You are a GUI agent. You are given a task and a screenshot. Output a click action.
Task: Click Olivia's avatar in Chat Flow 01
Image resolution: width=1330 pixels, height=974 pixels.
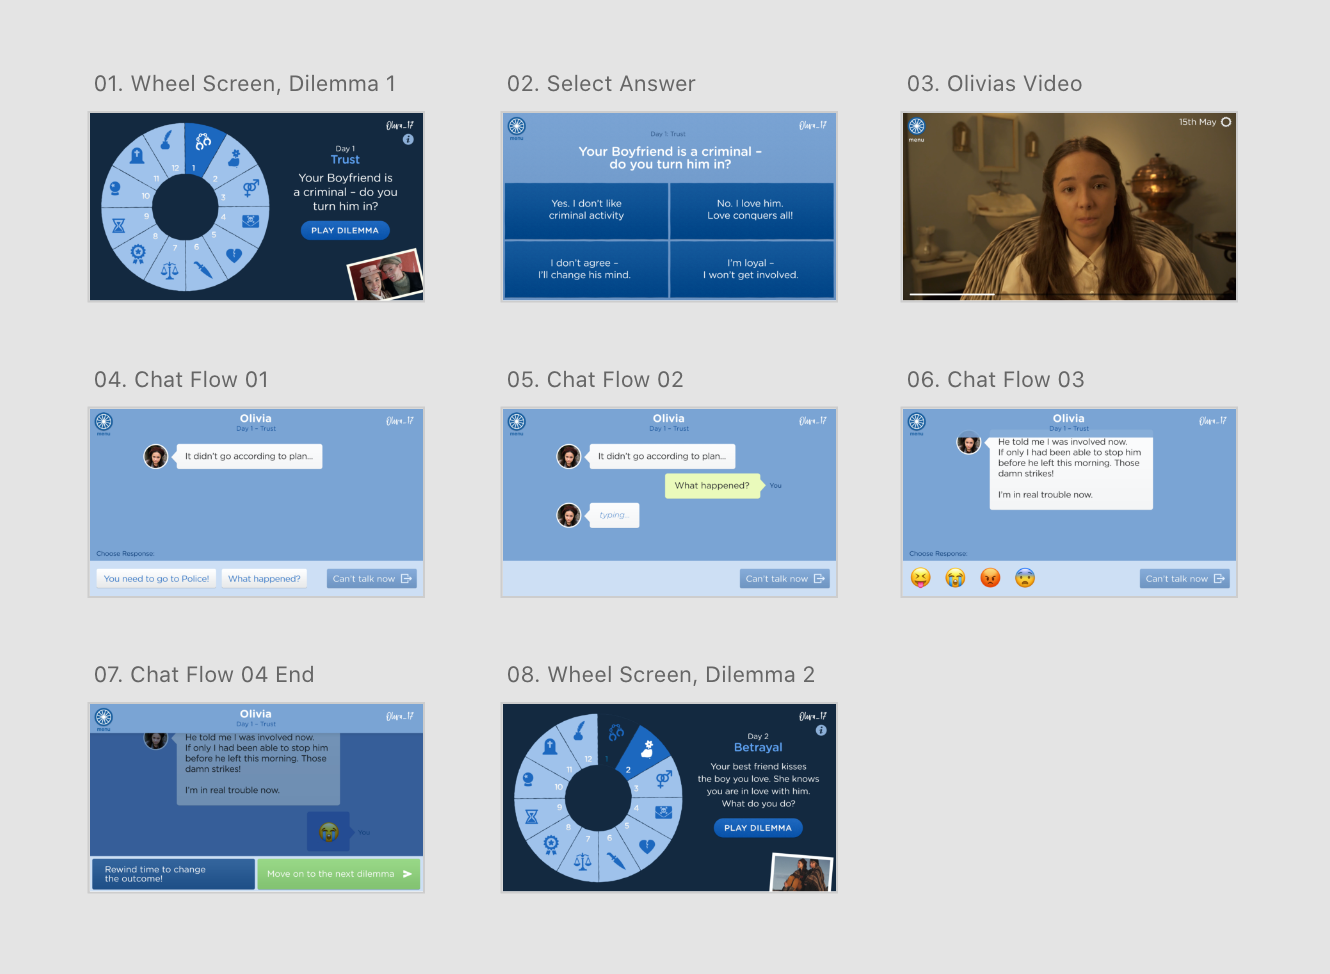click(x=156, y=456)
